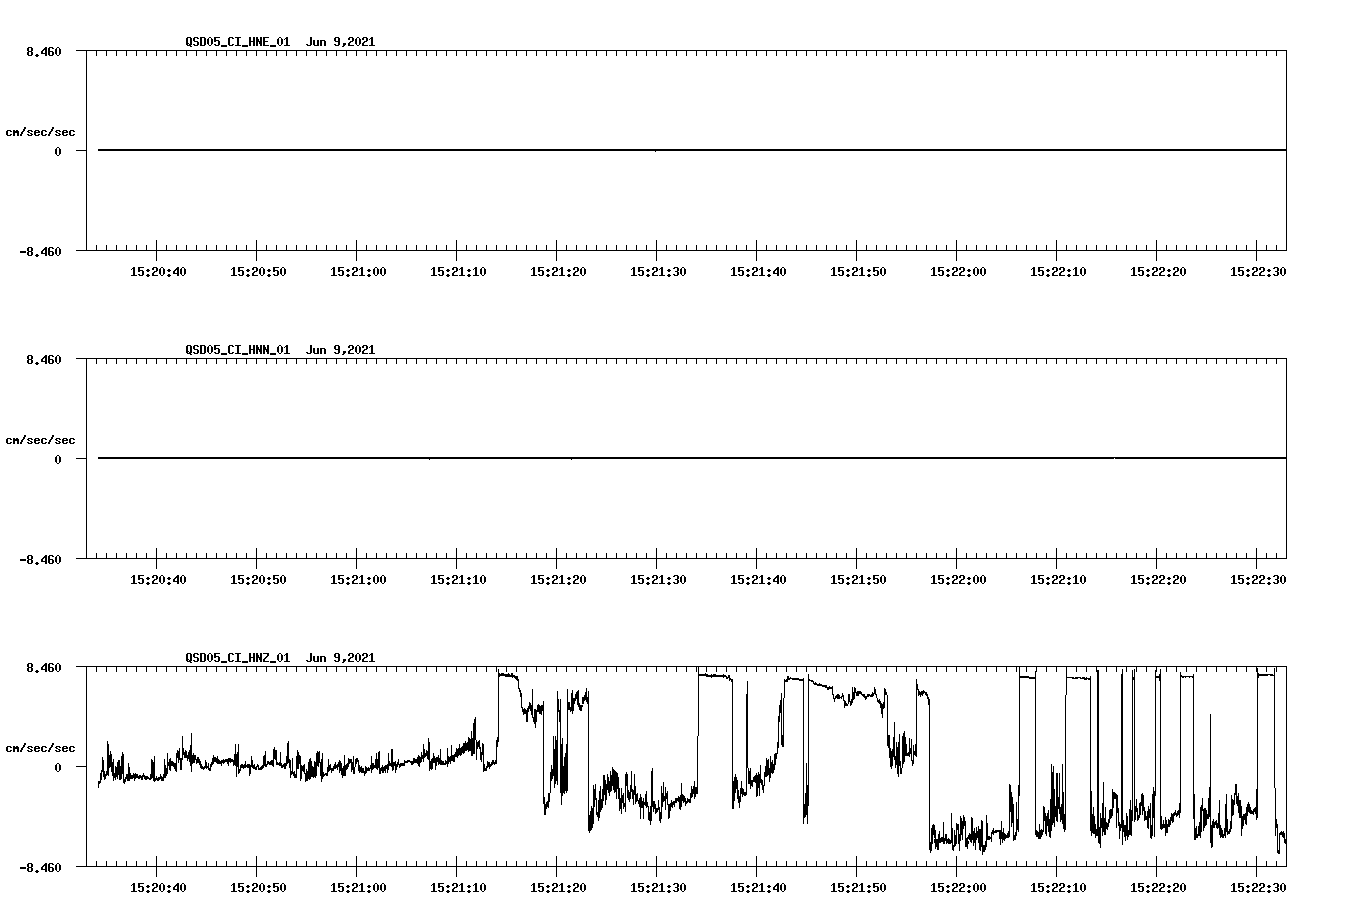Click the 0 axis value on HNN chart

coord(58,459)
